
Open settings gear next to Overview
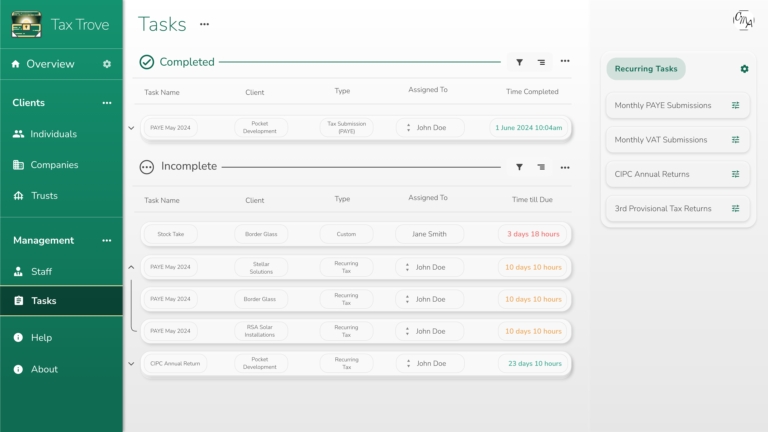click(x=107, y=64)
